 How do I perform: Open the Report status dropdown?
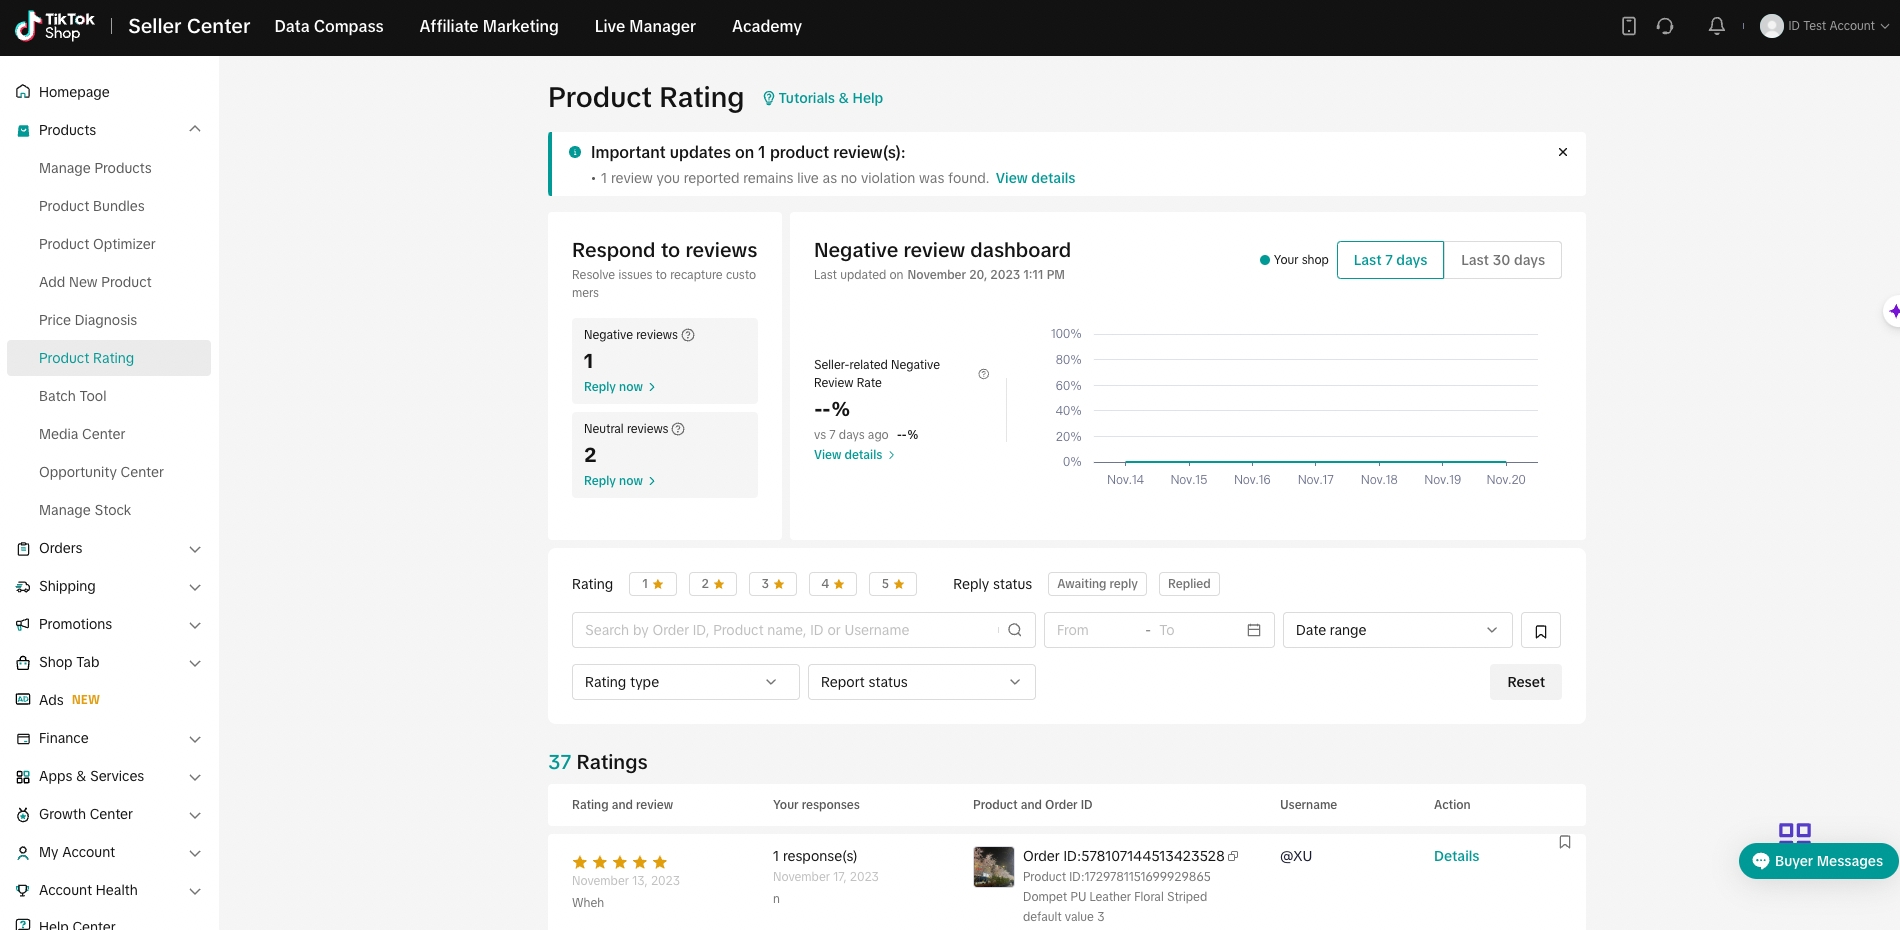coord(921,682)
